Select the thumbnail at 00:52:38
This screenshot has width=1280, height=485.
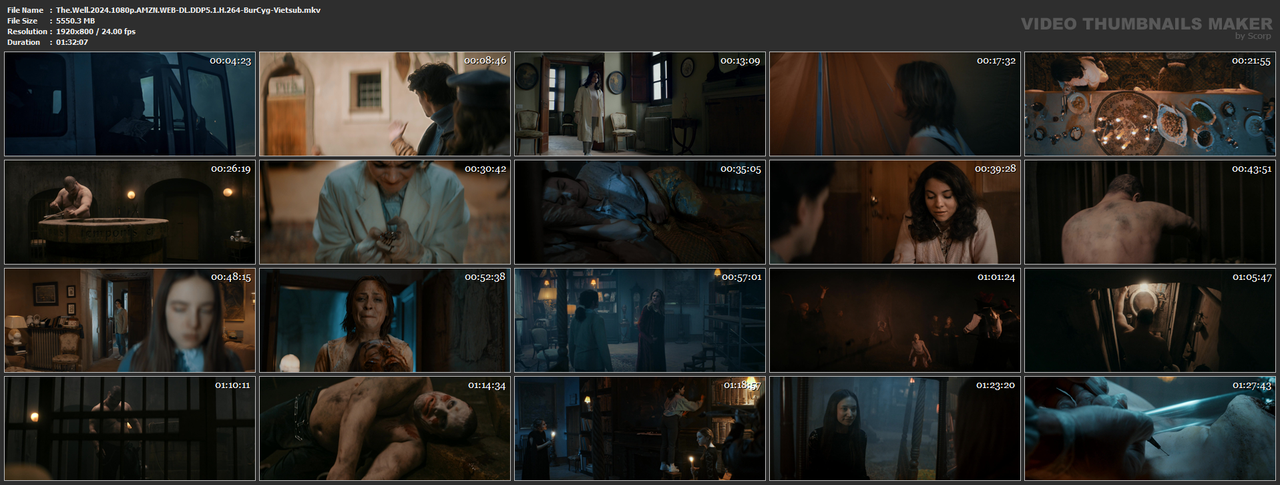(x=385, y=320)
